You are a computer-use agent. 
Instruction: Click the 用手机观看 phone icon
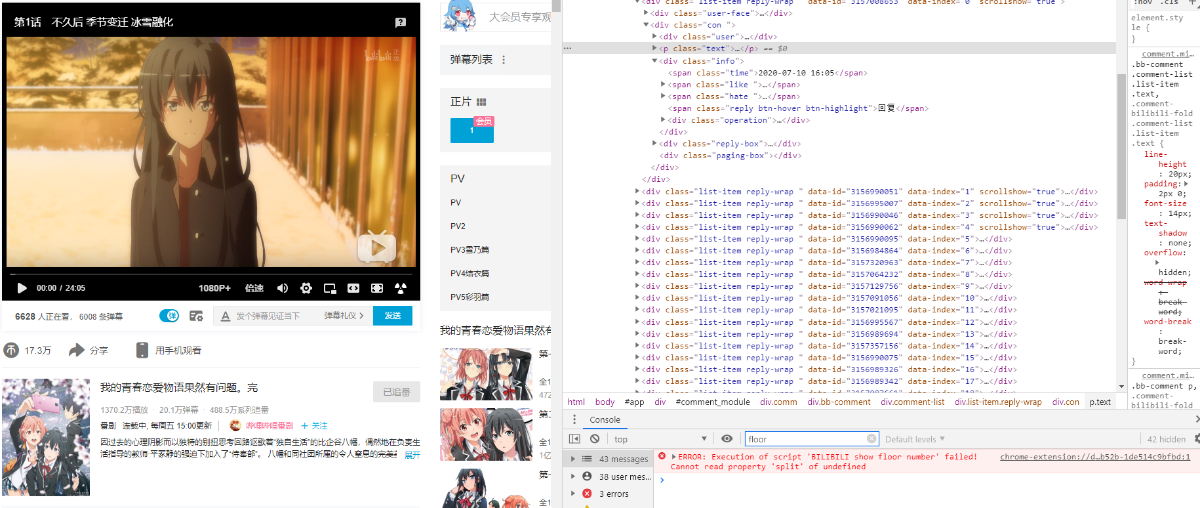142,351
